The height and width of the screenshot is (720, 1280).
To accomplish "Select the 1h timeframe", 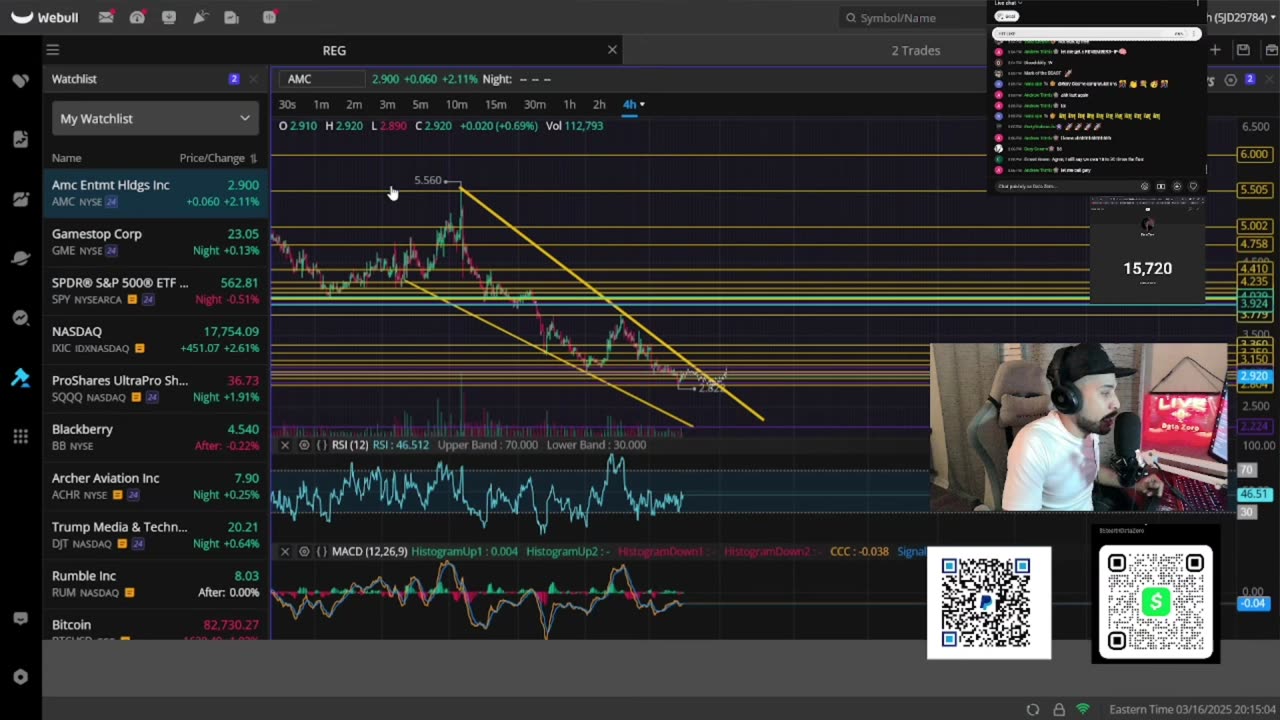I will [x=569, y=105].
